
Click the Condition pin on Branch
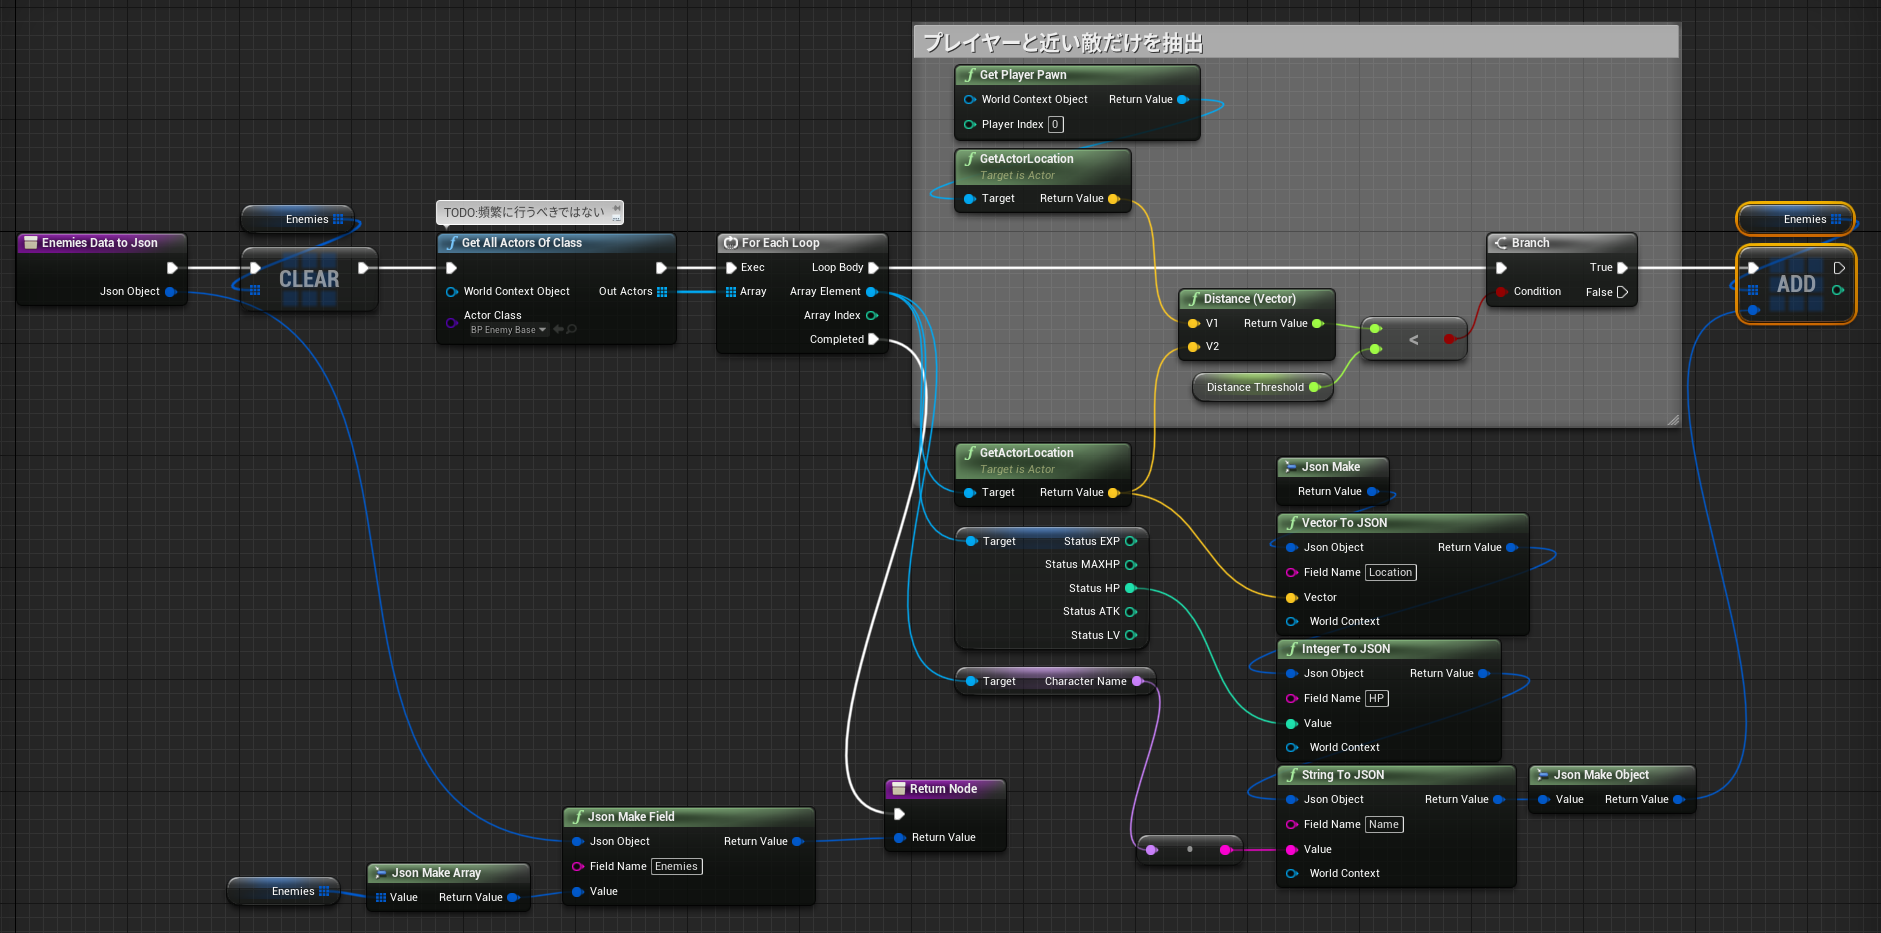1501,292
